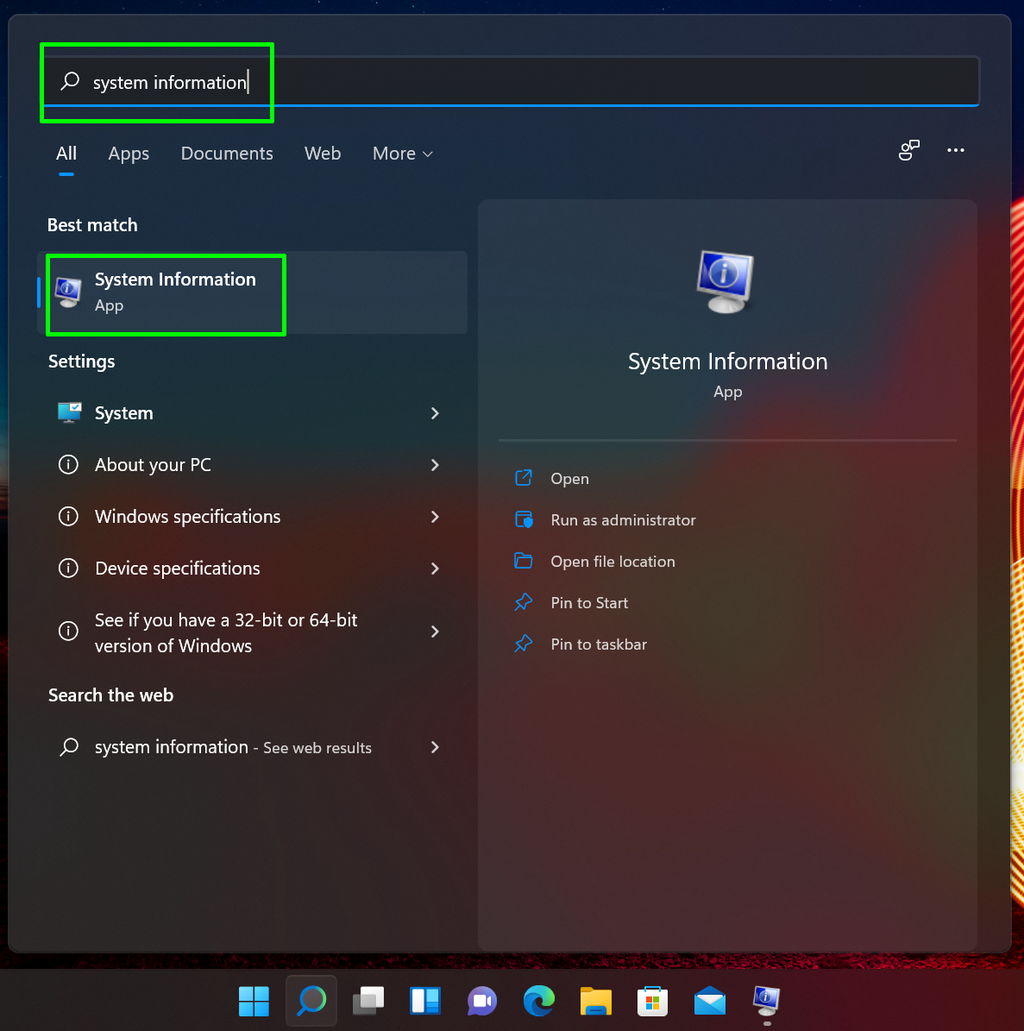The height and width of the screenshot is (1031, 1024).
Task: Launch Microsoft Edge from taskbar
Action: point(539,1001)
